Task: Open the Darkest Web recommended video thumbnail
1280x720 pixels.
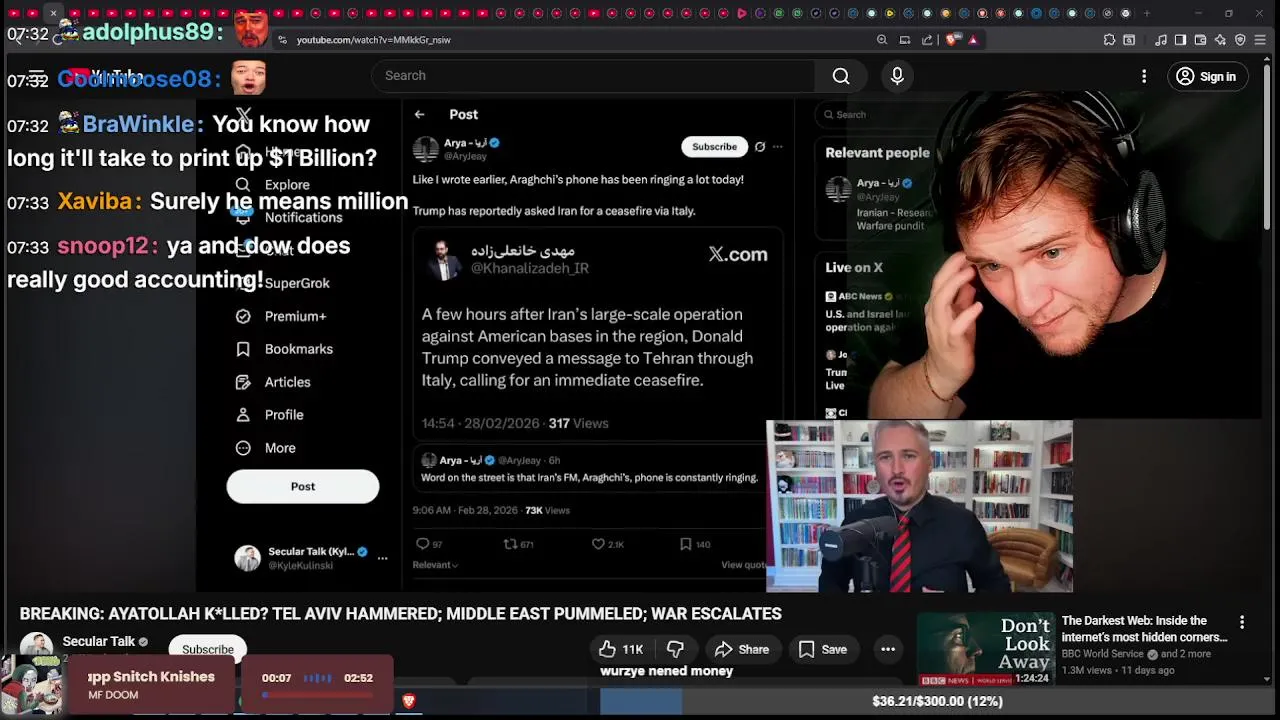Action: [986, 649]
